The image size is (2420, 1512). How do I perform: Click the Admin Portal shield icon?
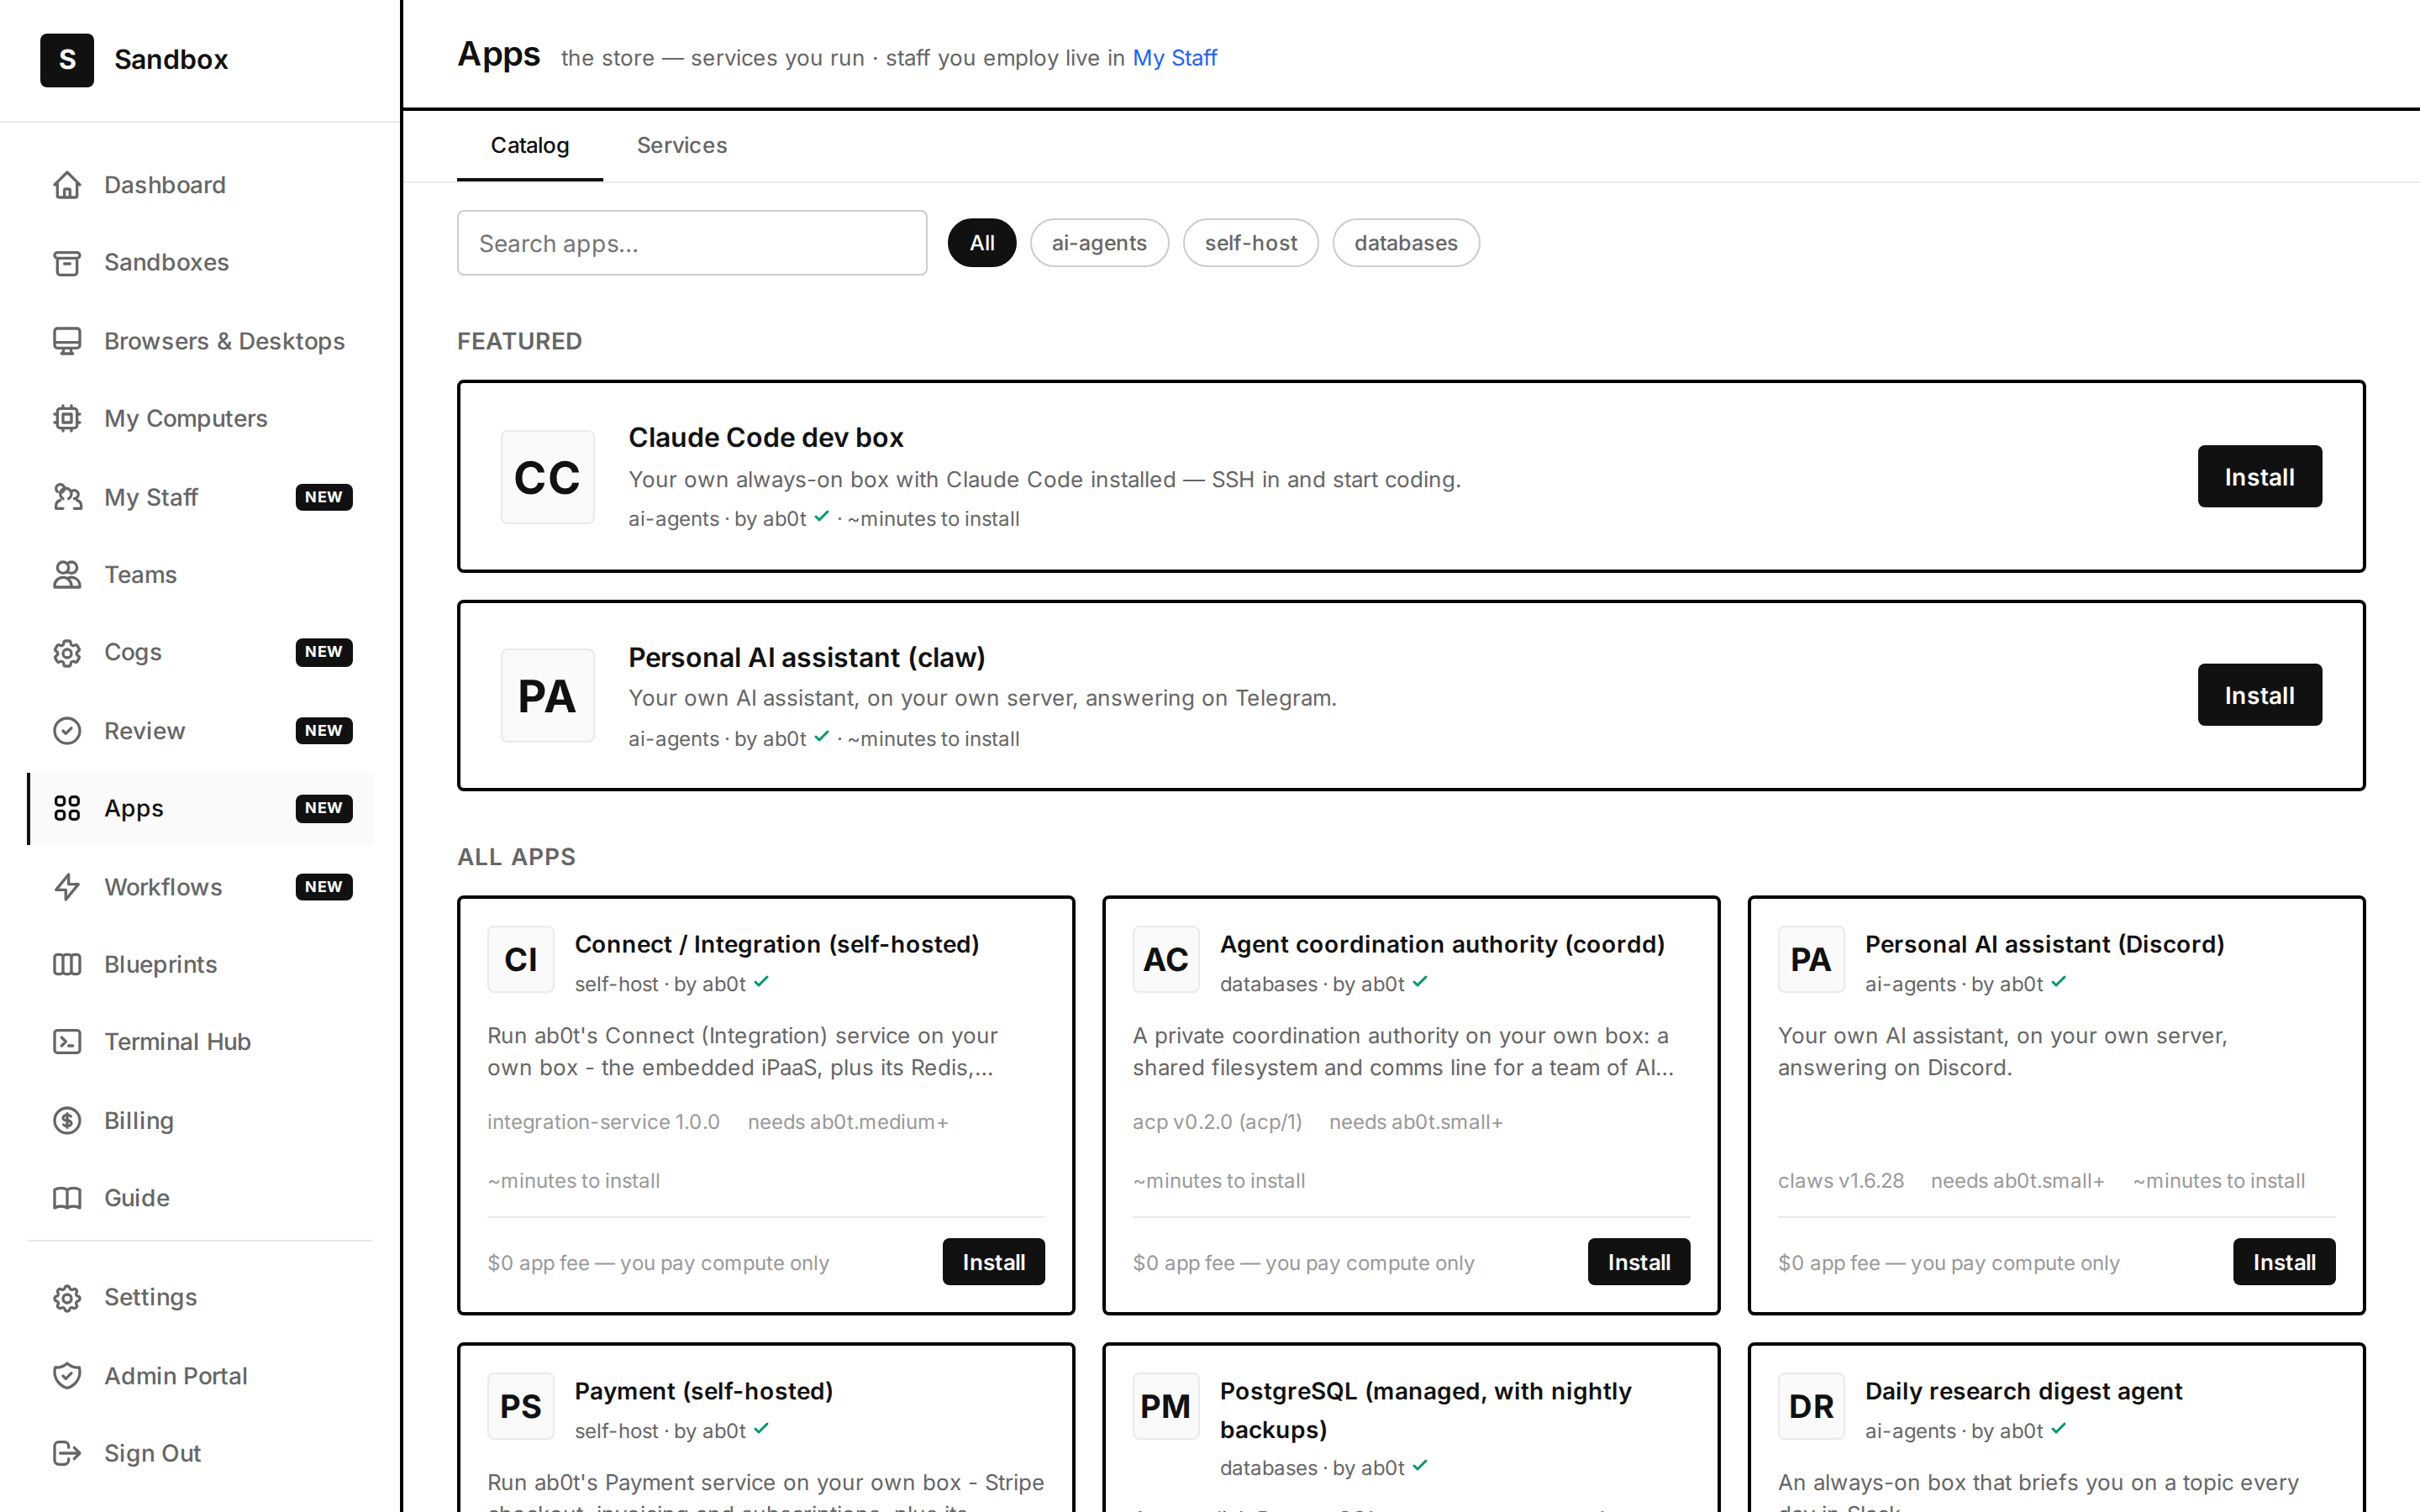tap(67, 1376)
